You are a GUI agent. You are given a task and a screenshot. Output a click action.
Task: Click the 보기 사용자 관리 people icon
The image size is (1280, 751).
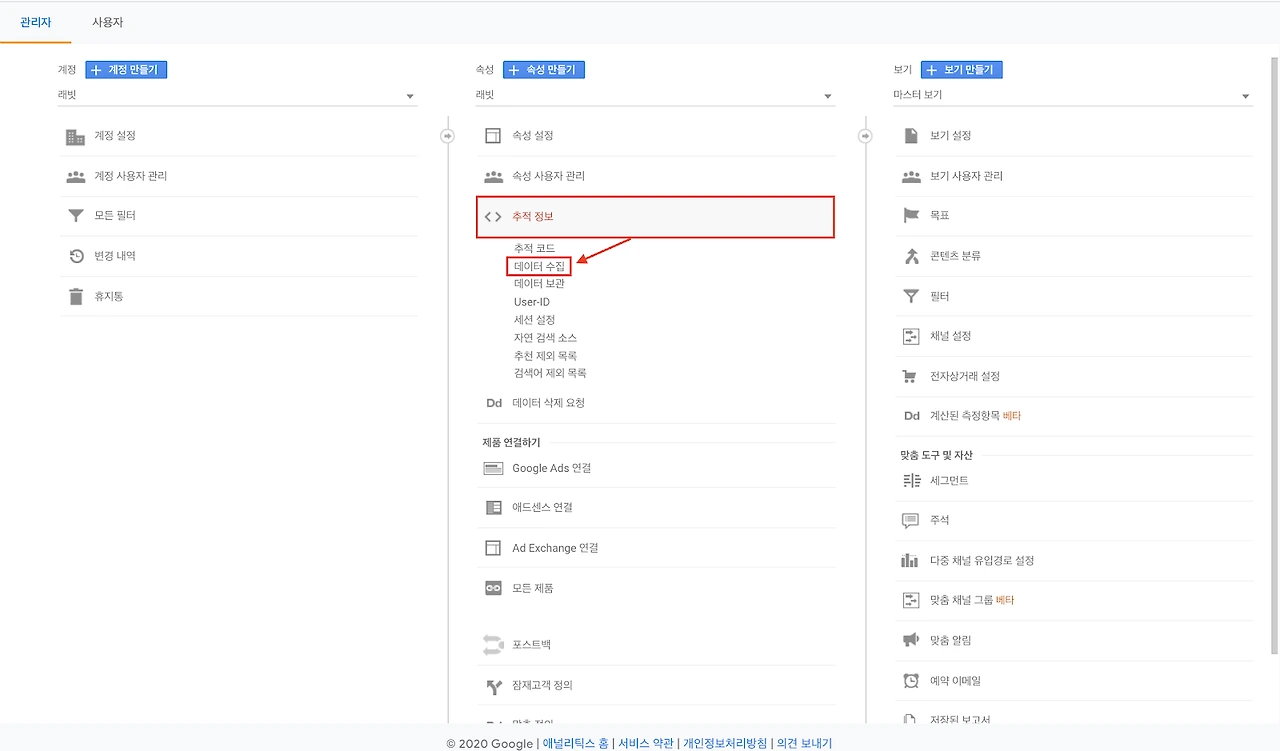pos(911,176)
